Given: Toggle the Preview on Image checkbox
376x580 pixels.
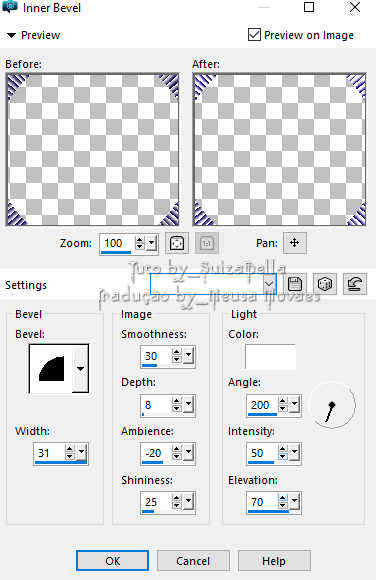Looking at the screenshot, I should click(254, 35).
